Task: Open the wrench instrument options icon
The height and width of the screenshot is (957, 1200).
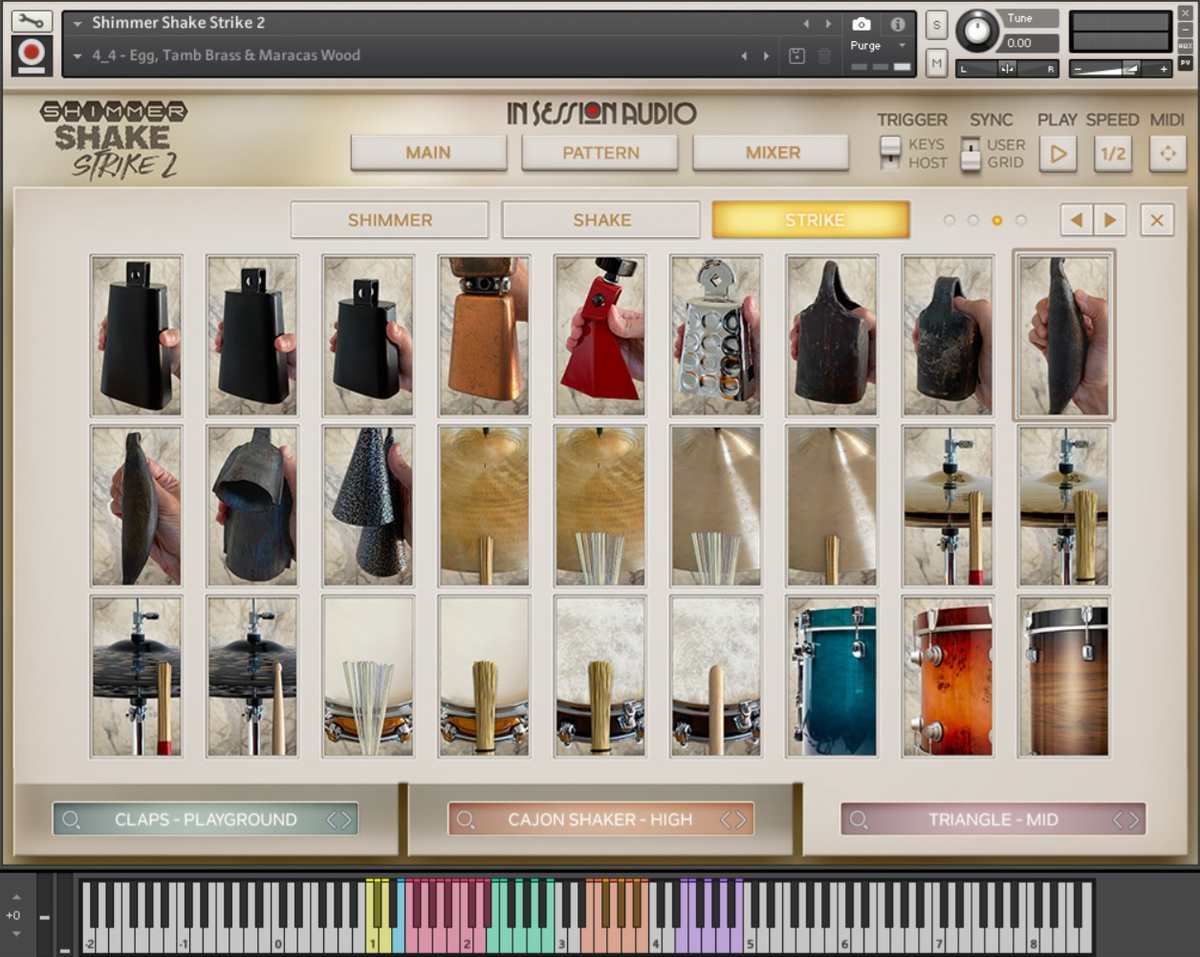Action: tap(32, 21)
